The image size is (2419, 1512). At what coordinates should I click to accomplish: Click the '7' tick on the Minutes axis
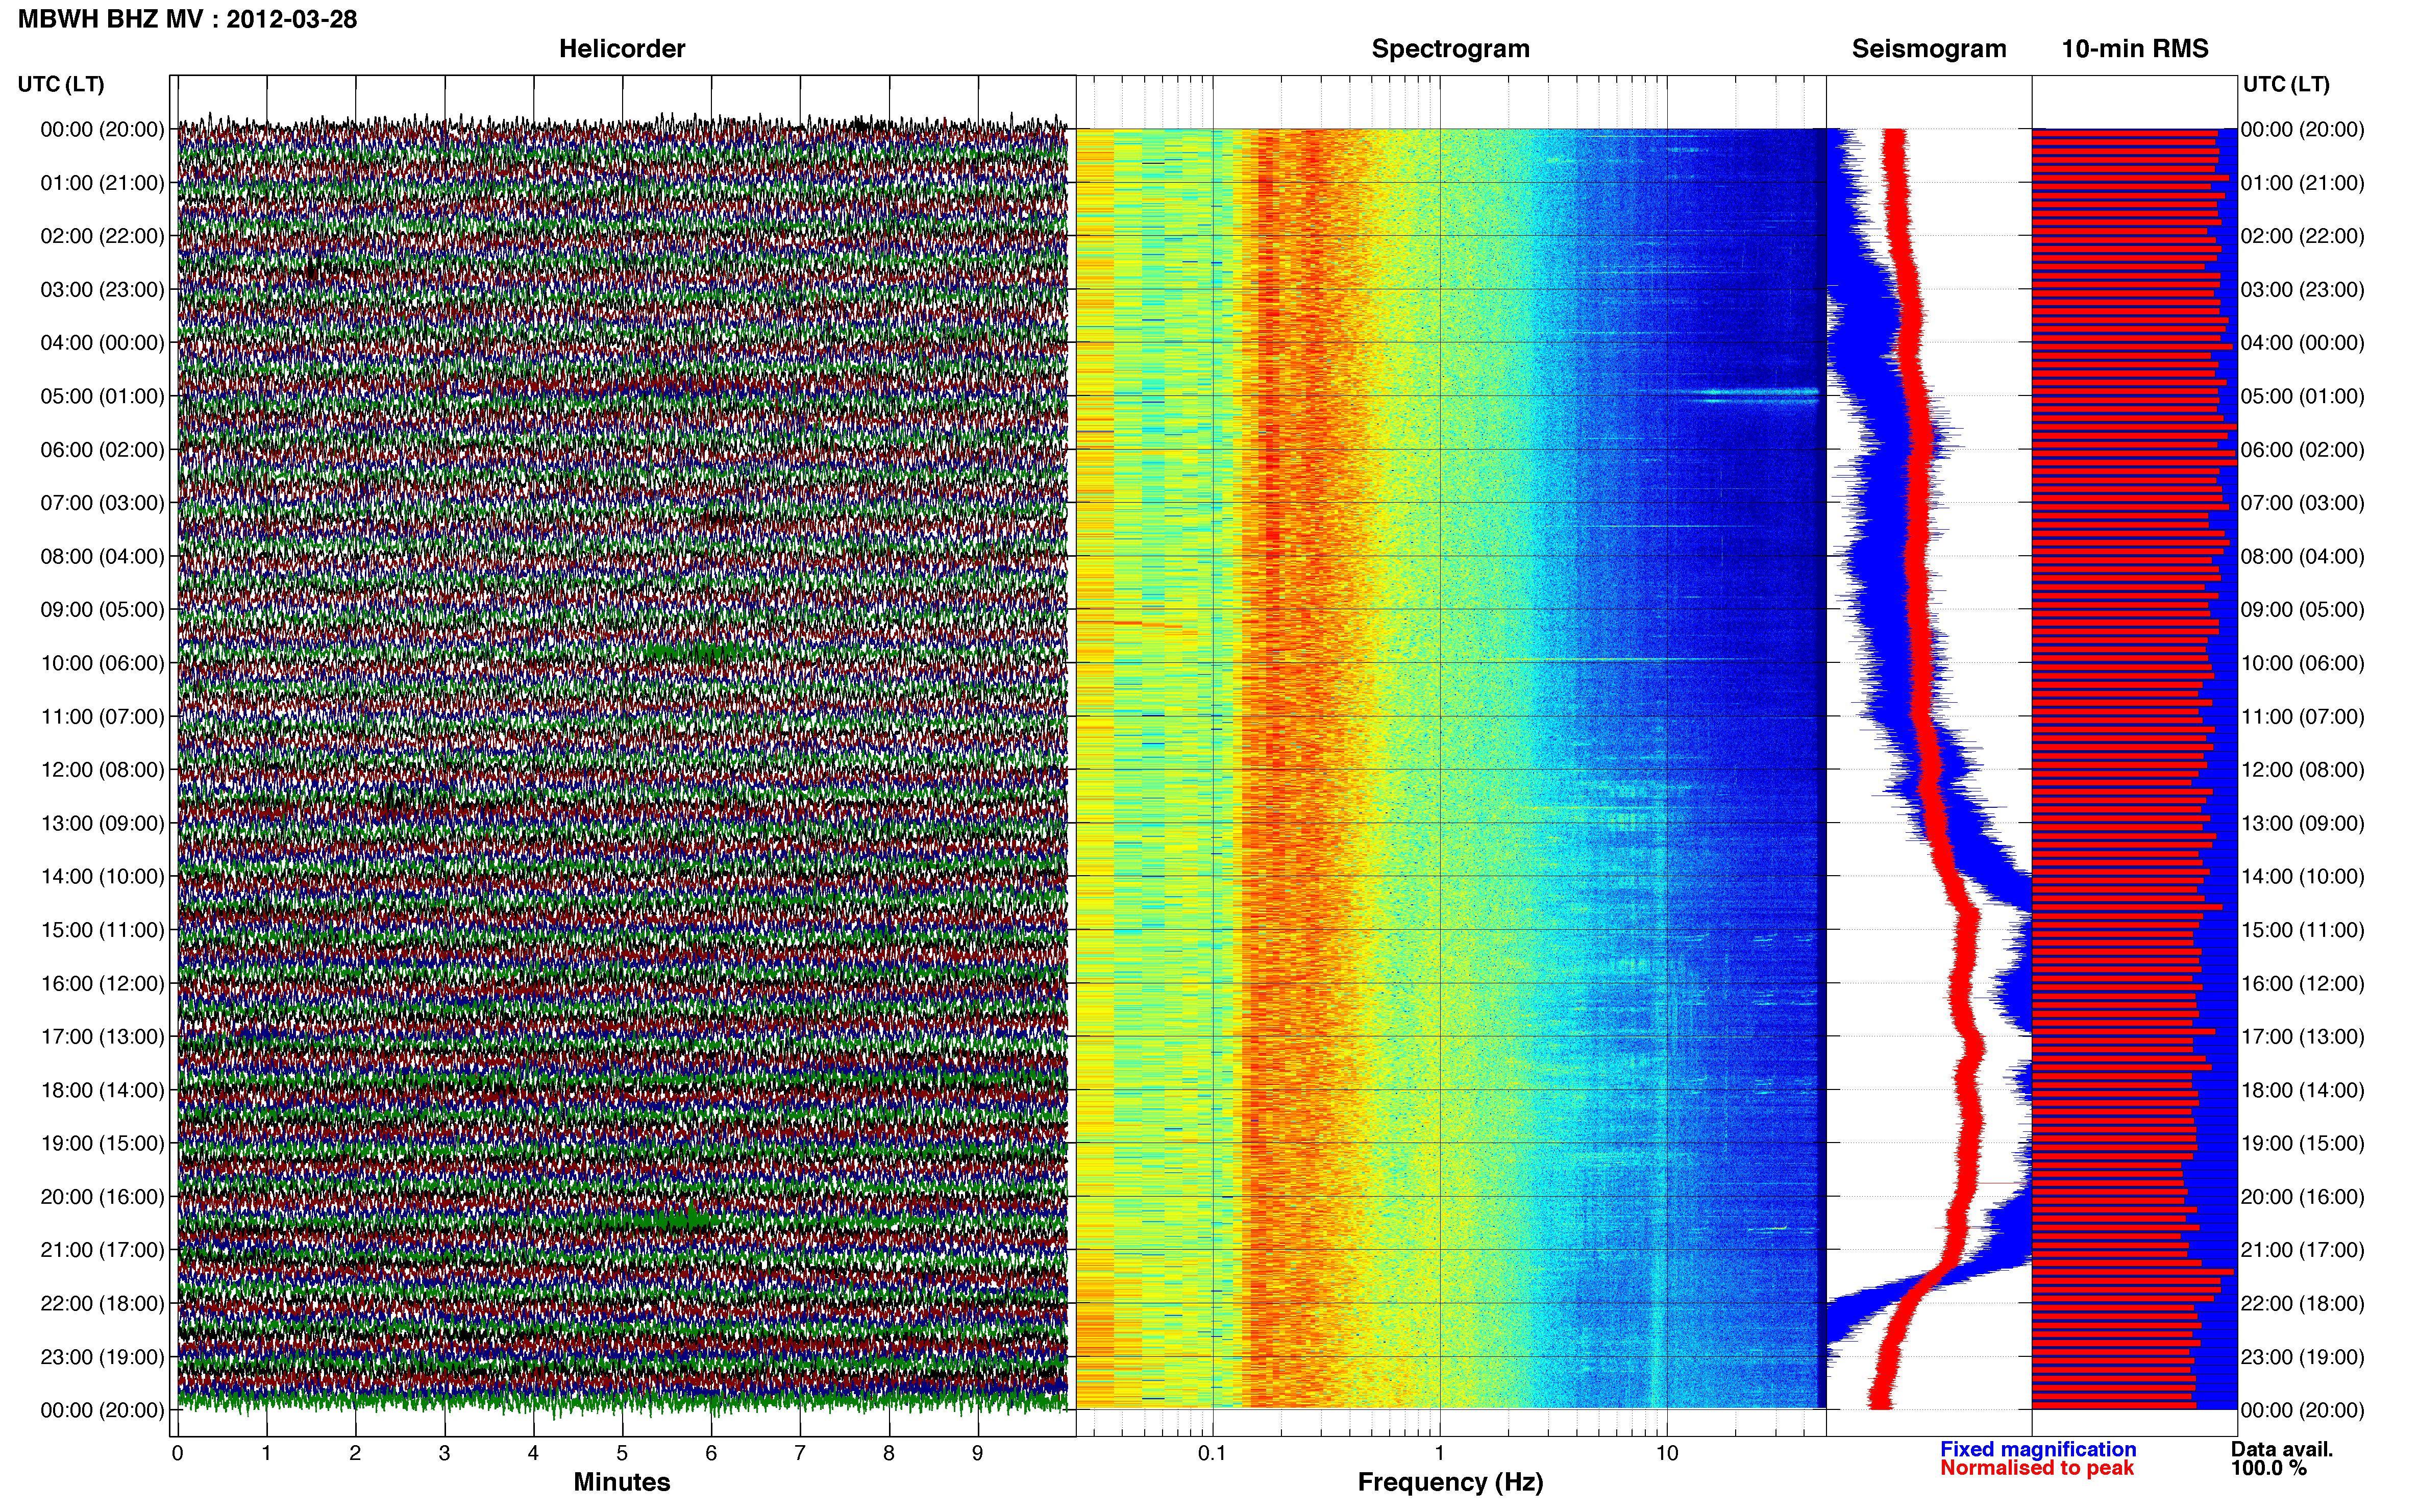pyautogui.click(x=800, y=1453)
